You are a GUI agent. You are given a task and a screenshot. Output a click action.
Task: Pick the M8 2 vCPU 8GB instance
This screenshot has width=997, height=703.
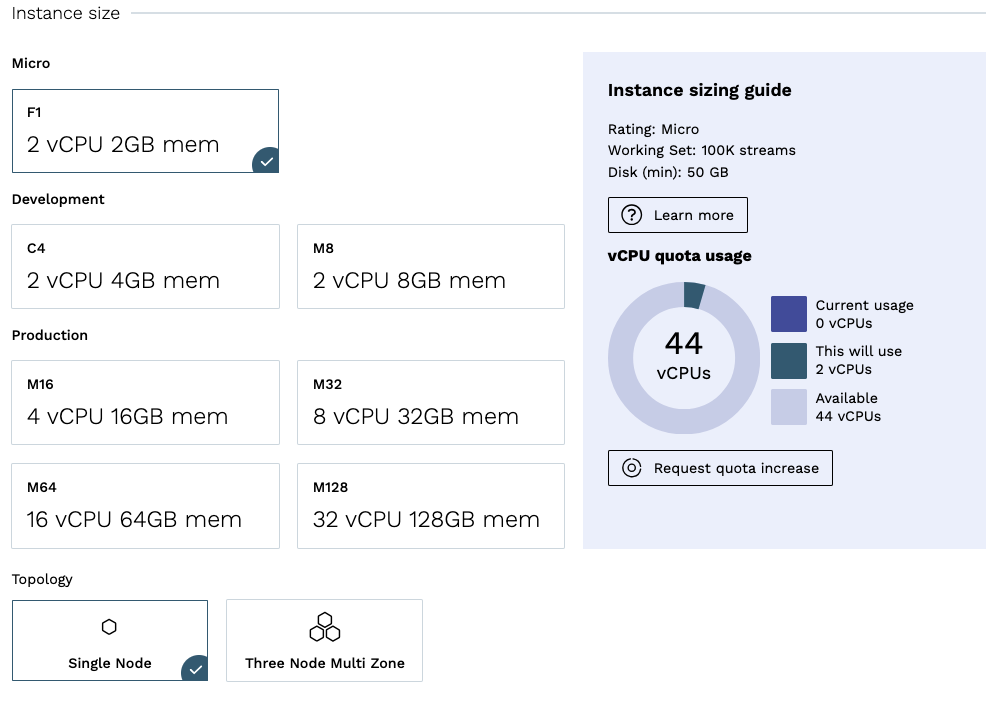[x=430, y=267]
